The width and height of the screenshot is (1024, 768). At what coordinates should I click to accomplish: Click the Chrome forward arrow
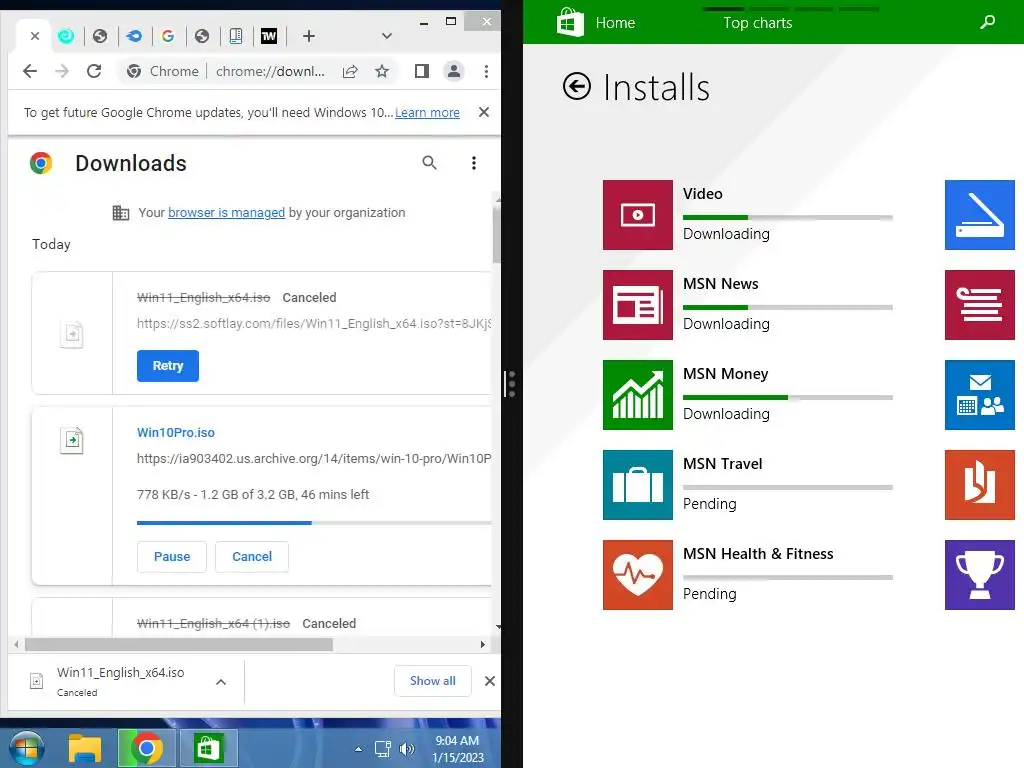62,71
